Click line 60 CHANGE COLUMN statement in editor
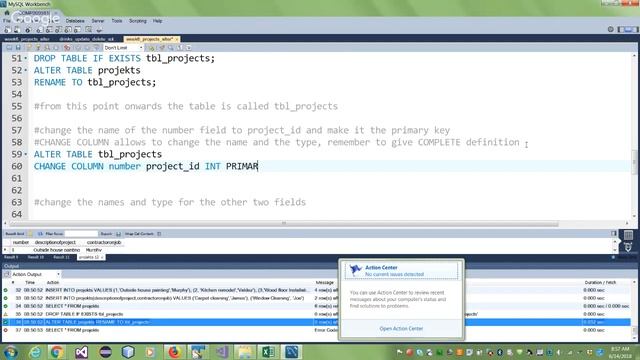 (x=146, y=166)
